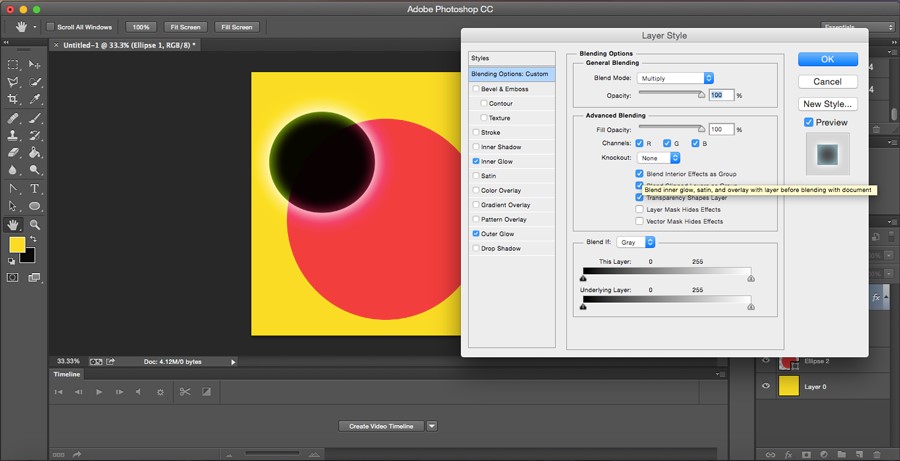Open the Knockout dropdown
The image size is (900, 461).
(658, 157)
